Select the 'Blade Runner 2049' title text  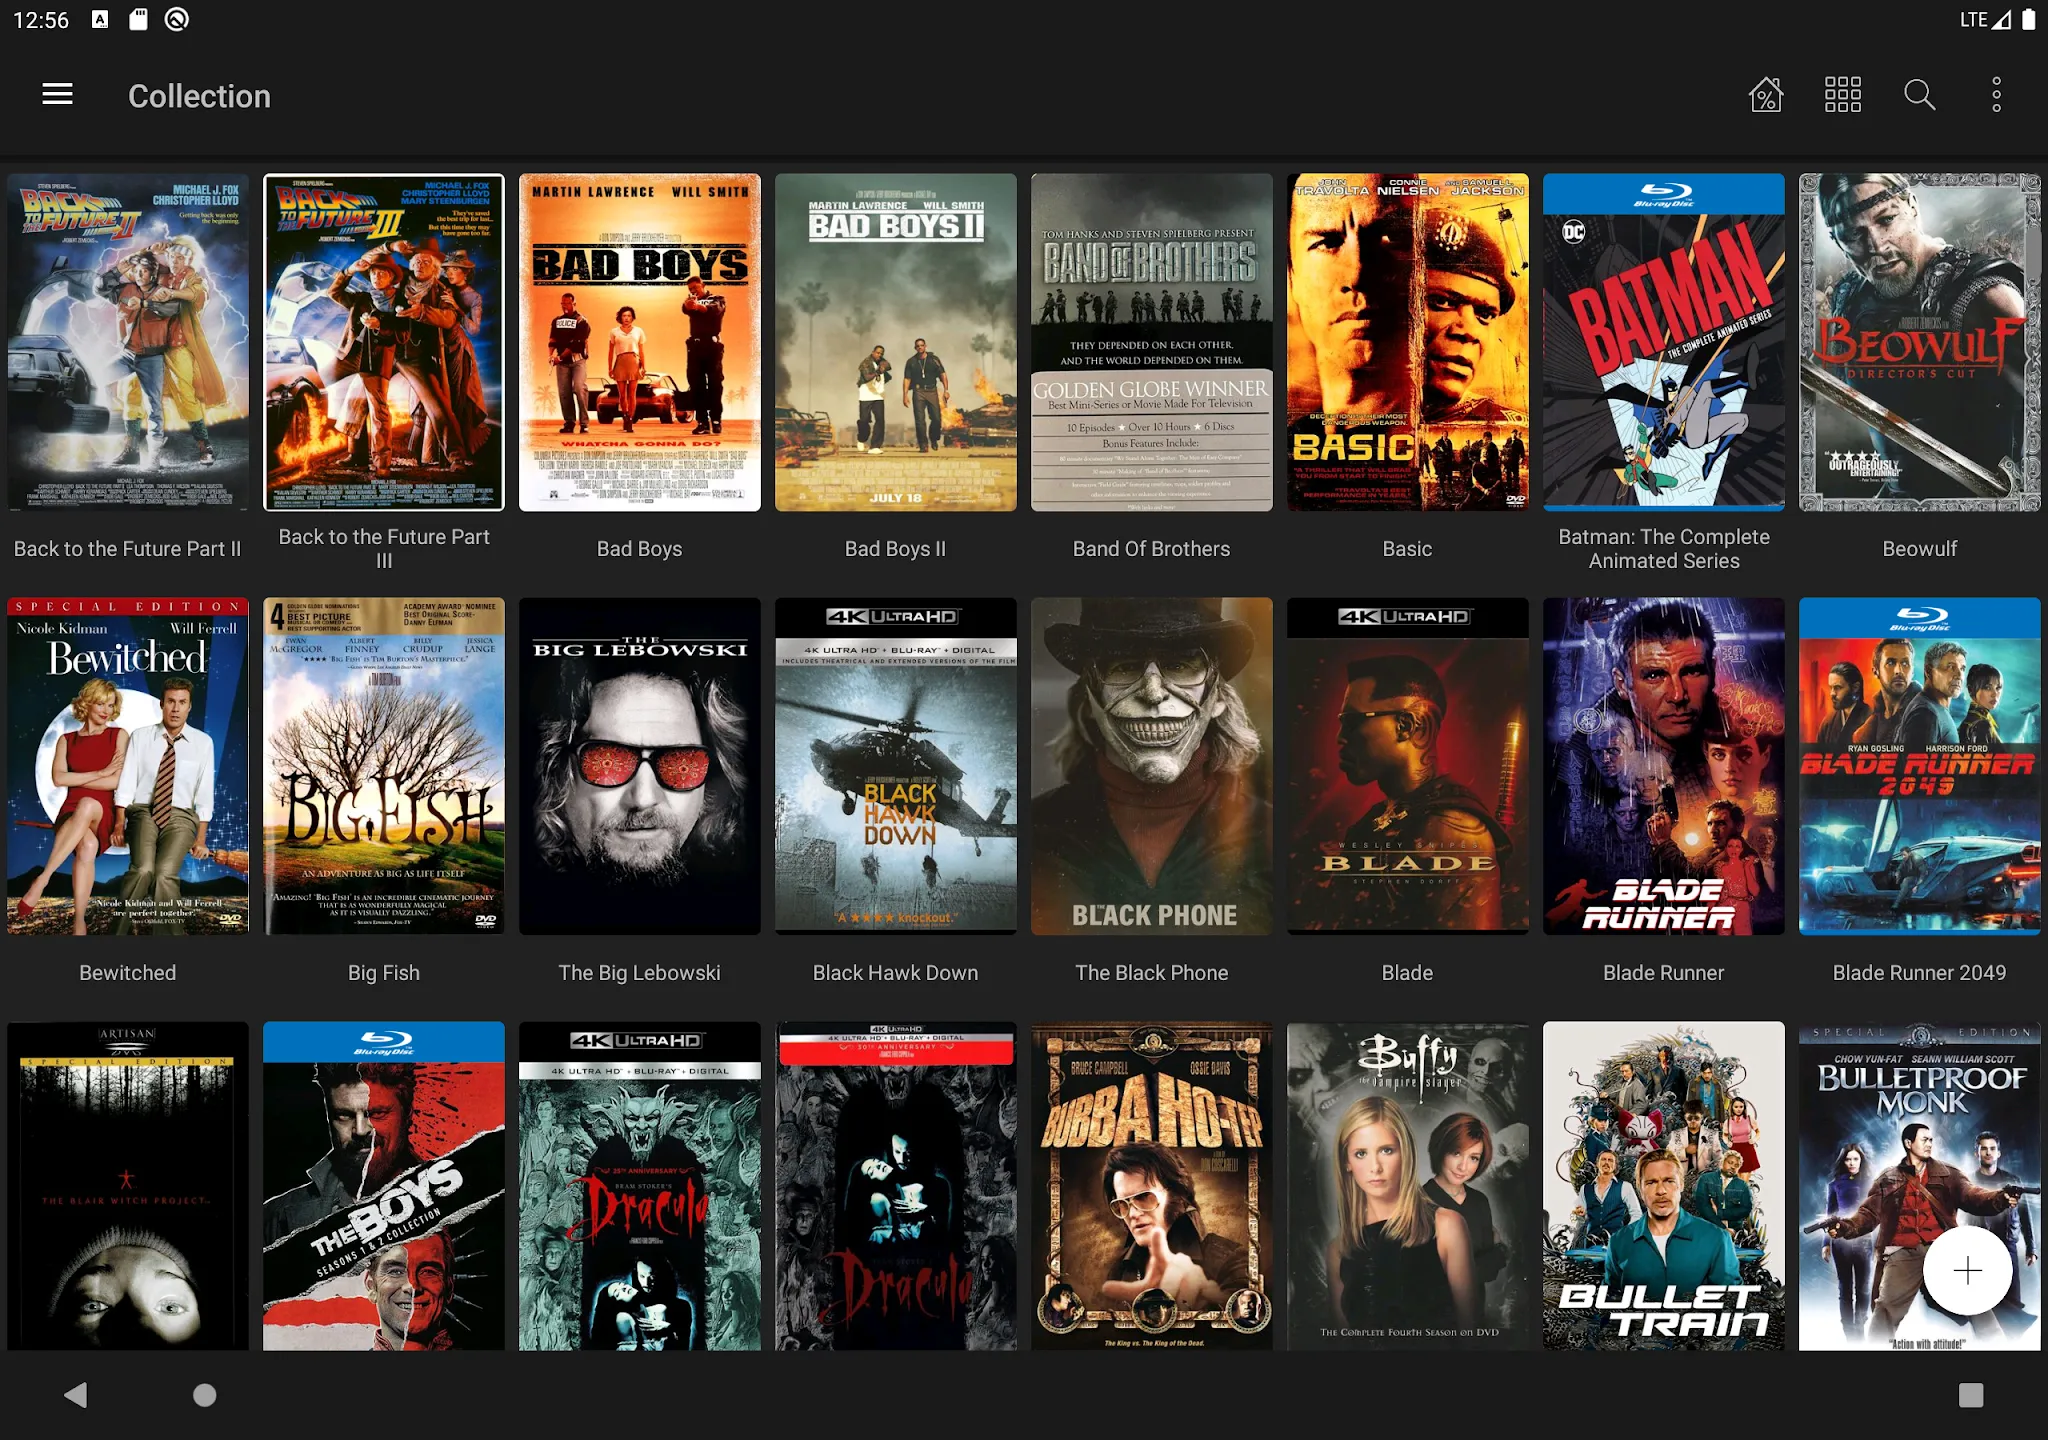1920,973
